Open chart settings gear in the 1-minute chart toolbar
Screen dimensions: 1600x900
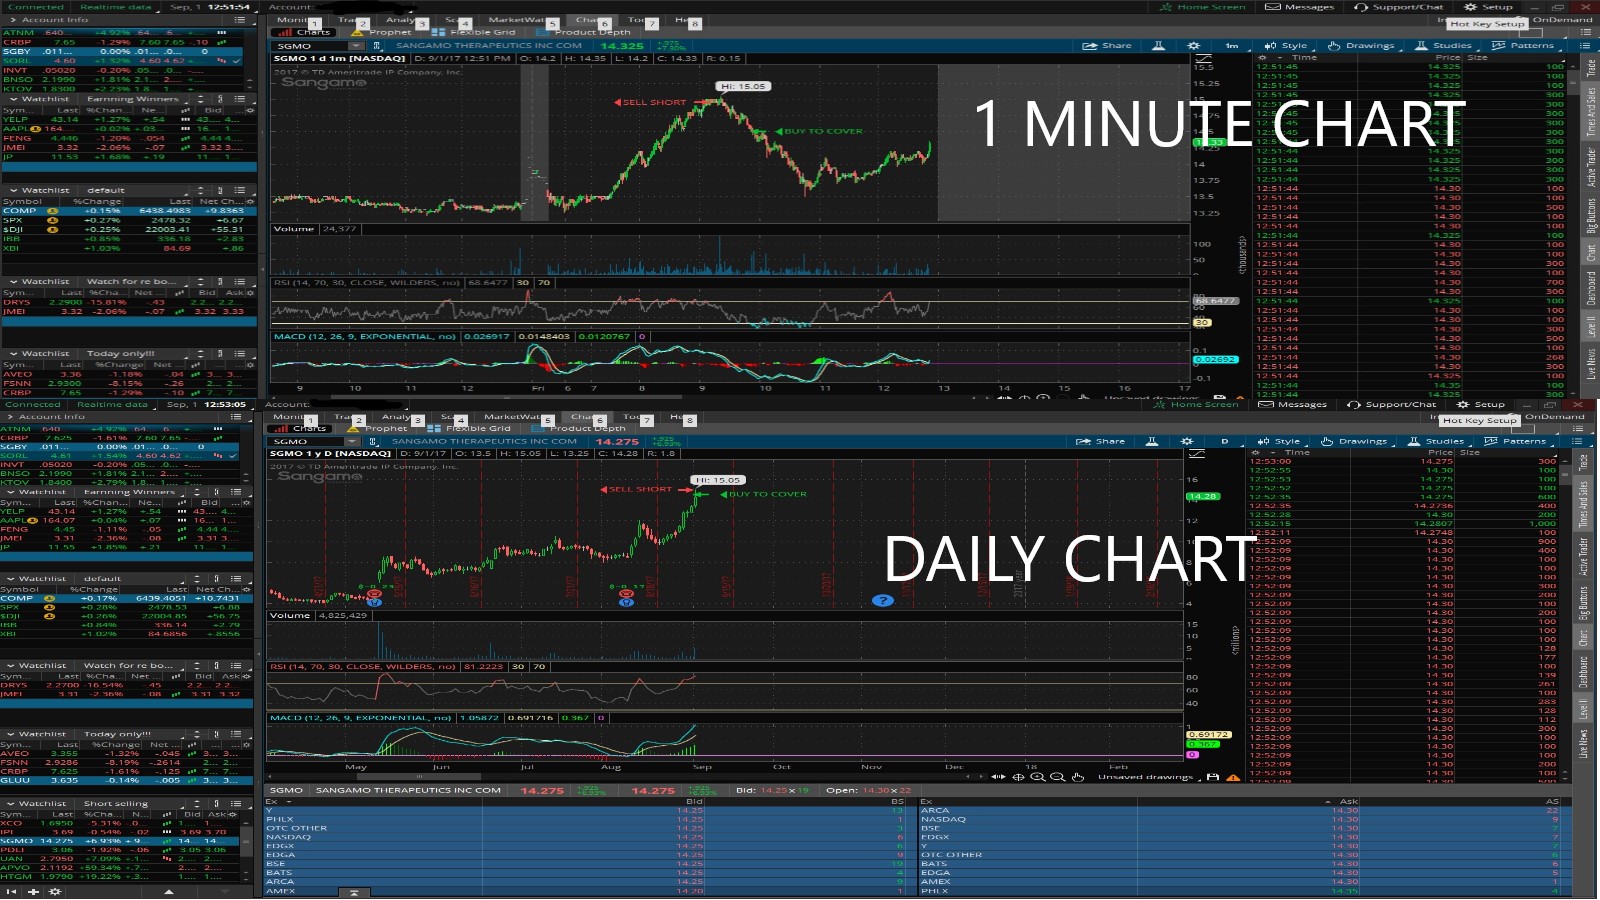click(1193, 46)
